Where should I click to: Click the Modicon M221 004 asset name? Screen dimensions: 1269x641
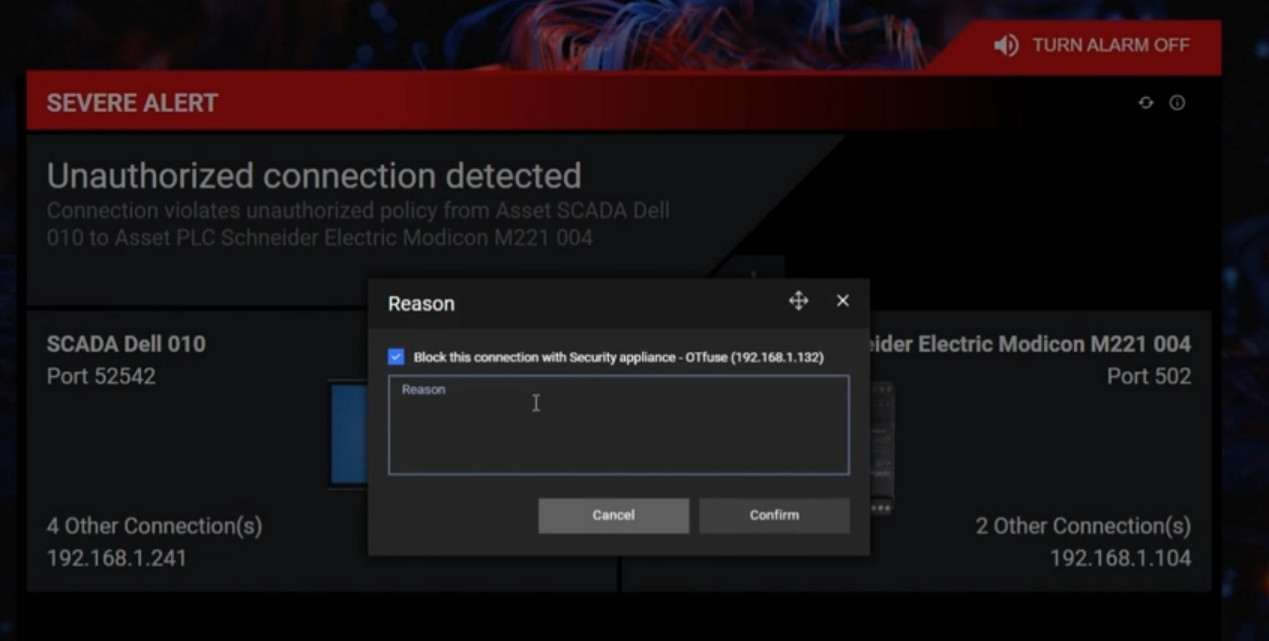pos(1030,344)
